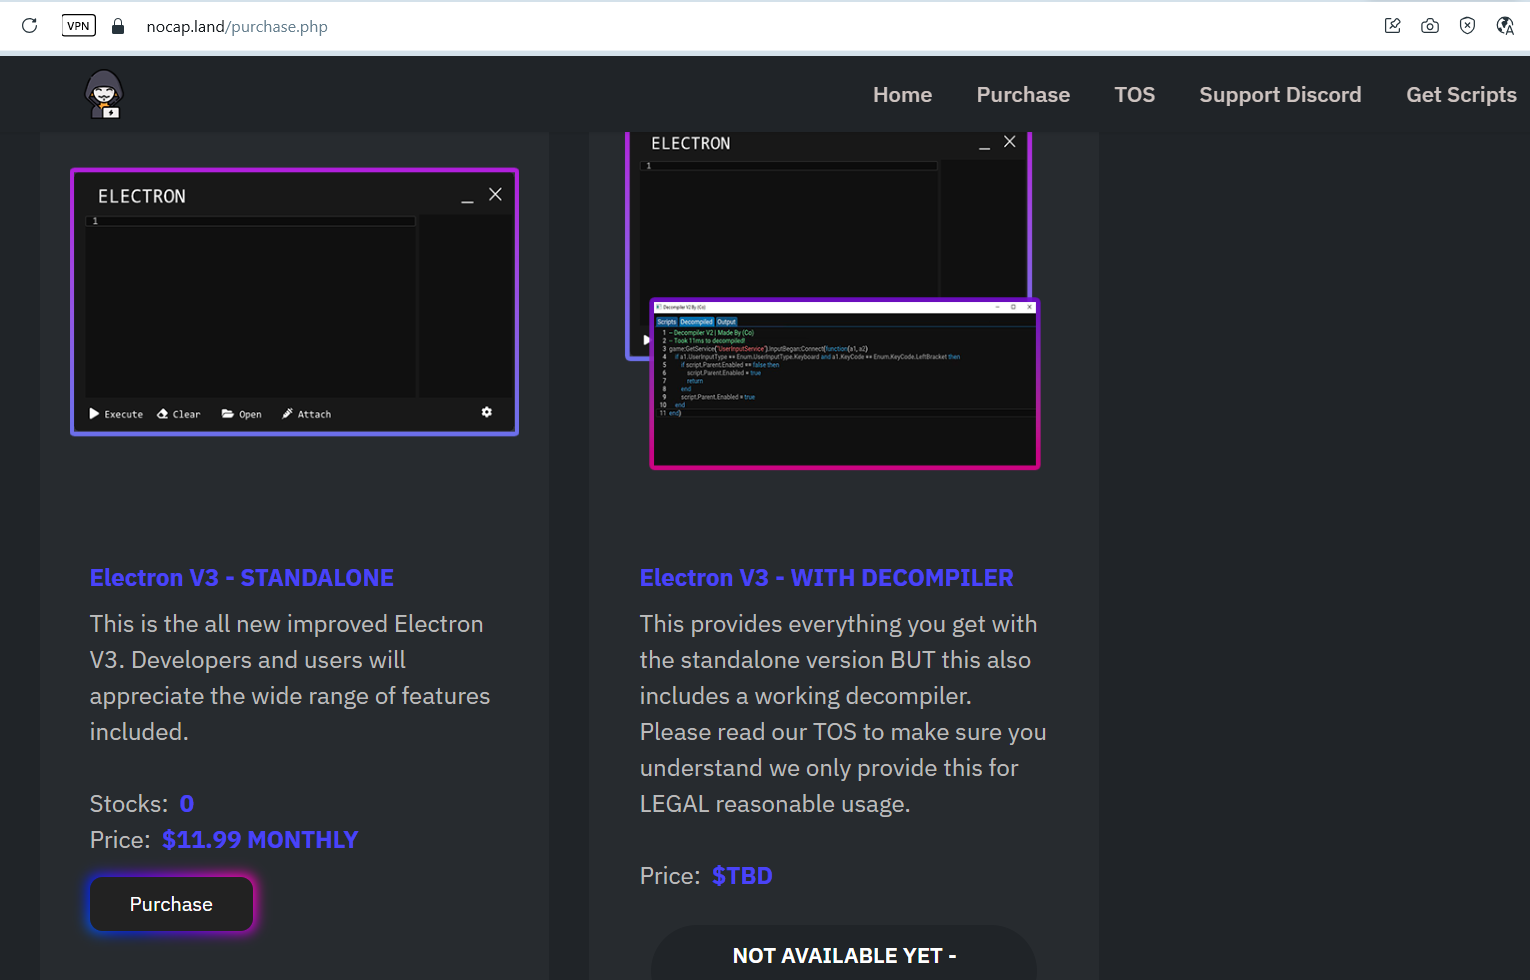The image size is (1530, 980).
Task: Click the Electron V3 - STANDALONE heading
Action: [x=241, y=578]
